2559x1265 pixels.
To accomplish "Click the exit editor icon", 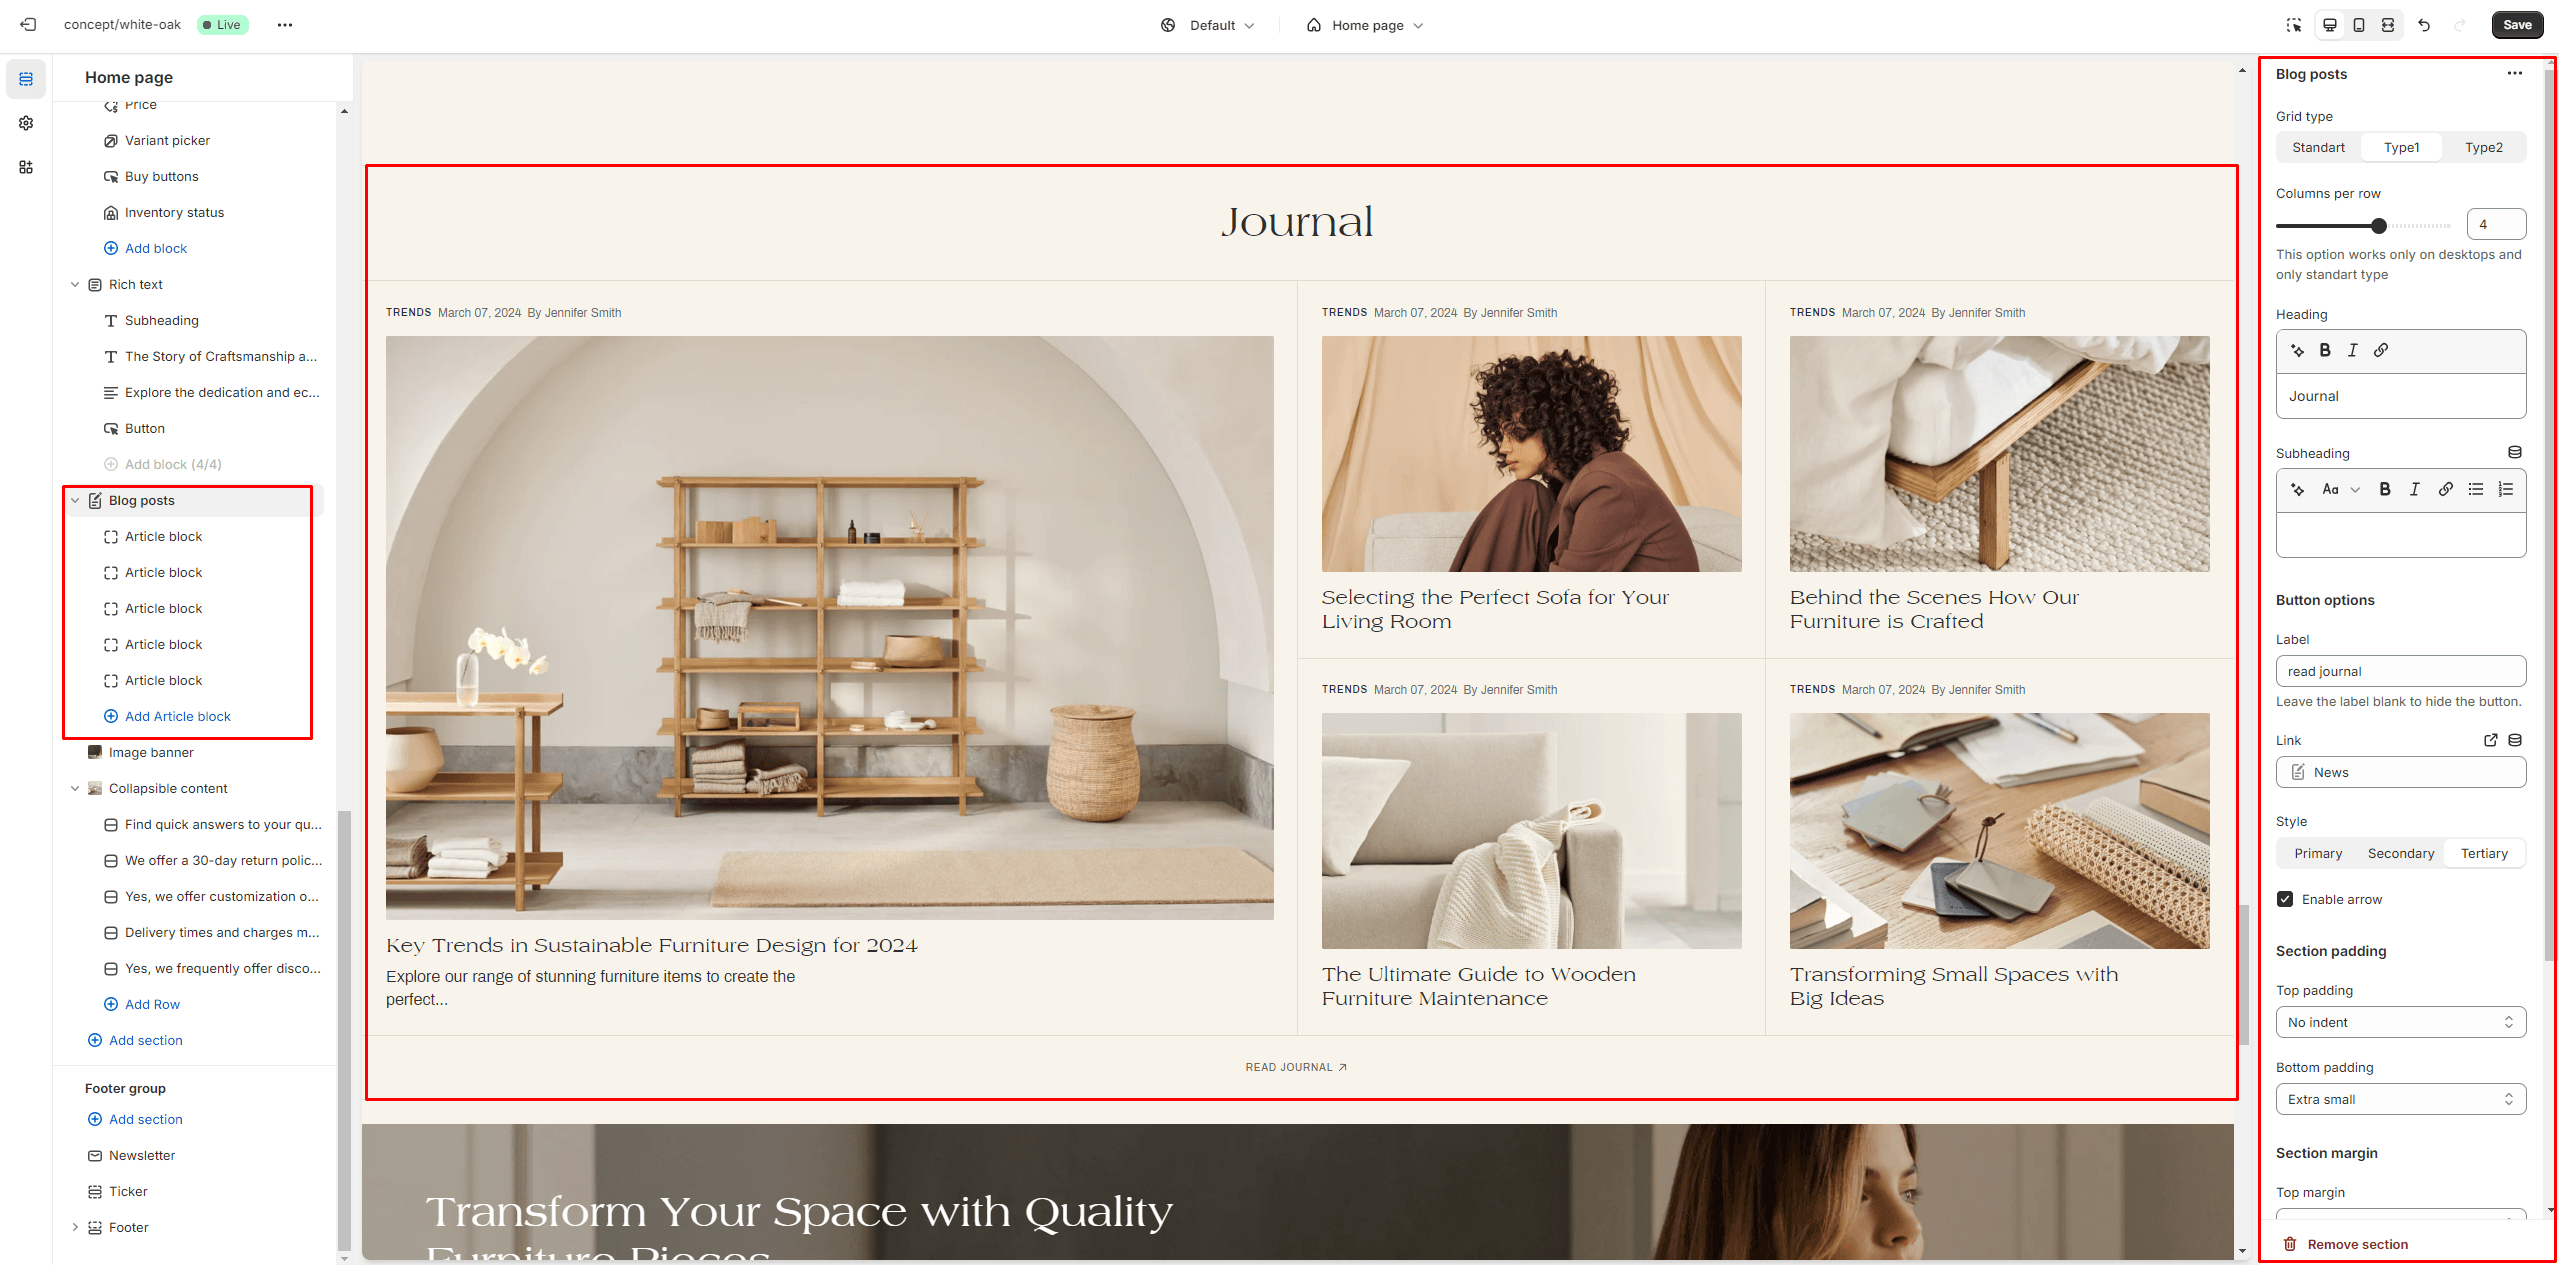I will pos(28,25).
